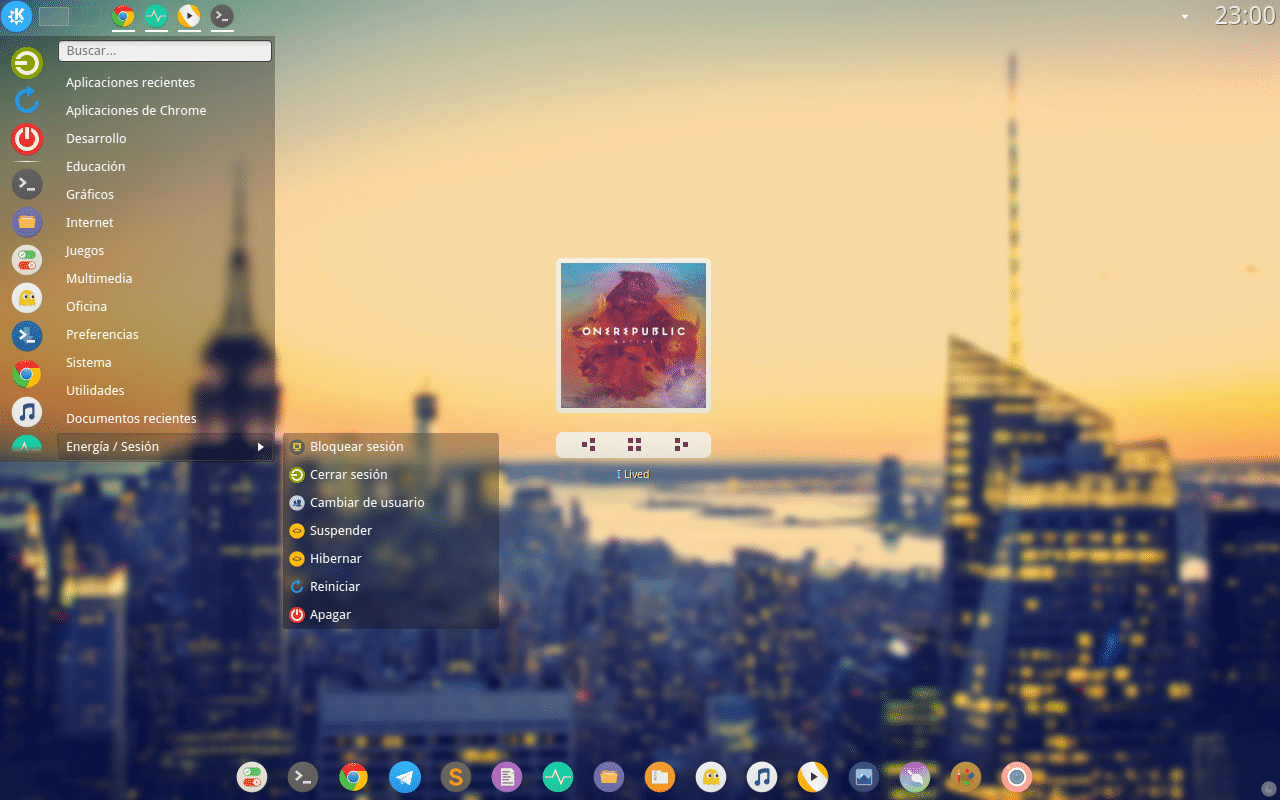The image size is (1280, 800).
Task: Skip to the next track in the music widget
Action: pos(681,445)
